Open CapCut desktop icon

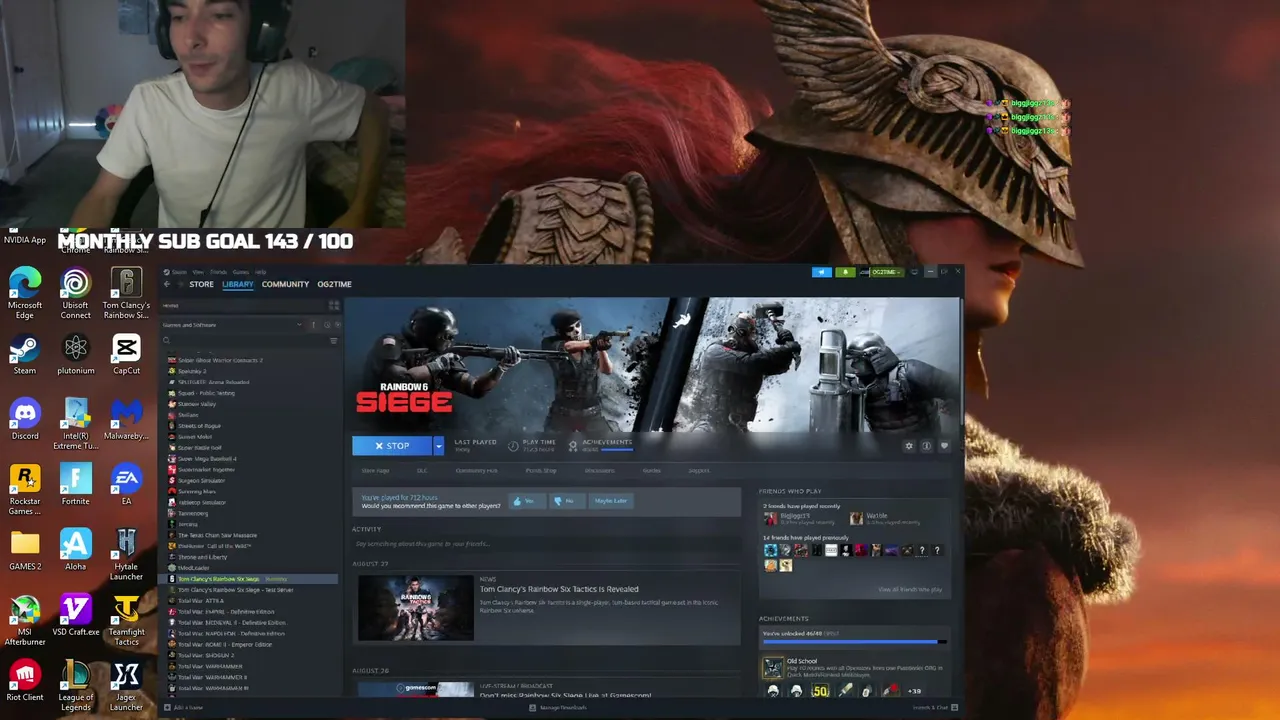pyautogui.click(x=126, y=355)
